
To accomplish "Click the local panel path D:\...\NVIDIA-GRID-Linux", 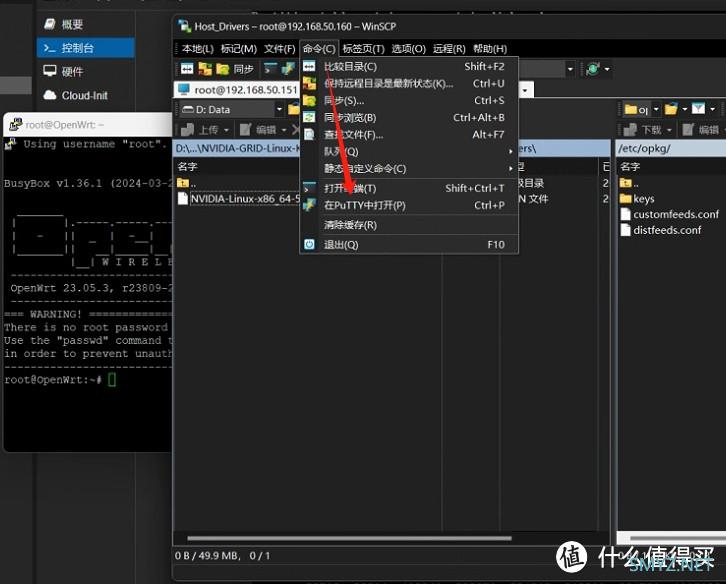I will tap(237, 149).
